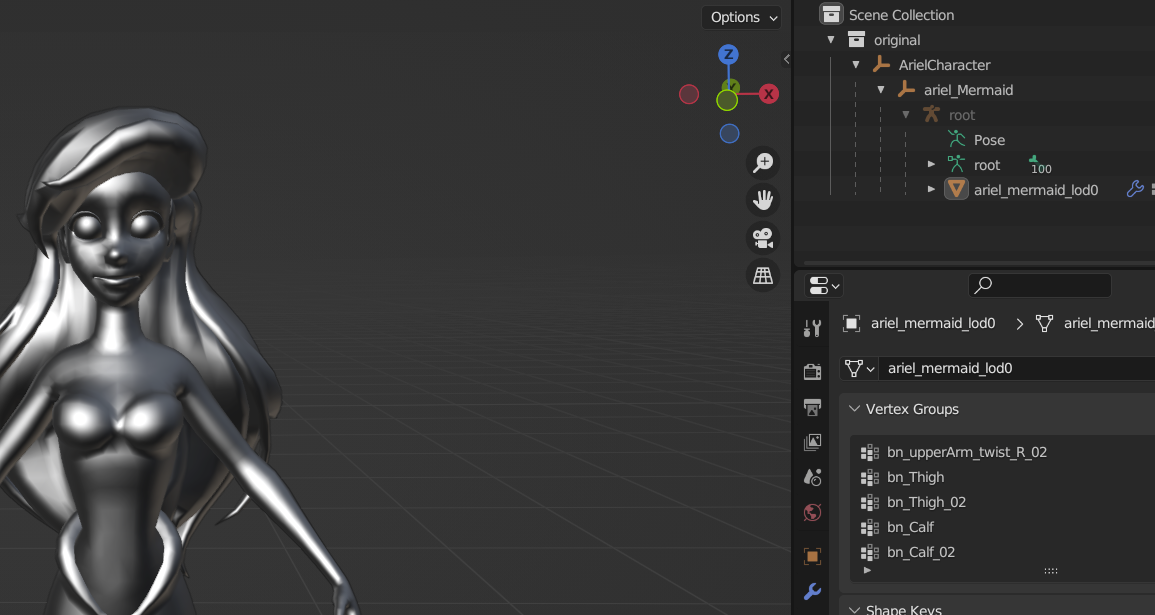Open the Render properties tab
Image resolution: width=1155 pixels, height=615 pixels.
tap(812, 371)
